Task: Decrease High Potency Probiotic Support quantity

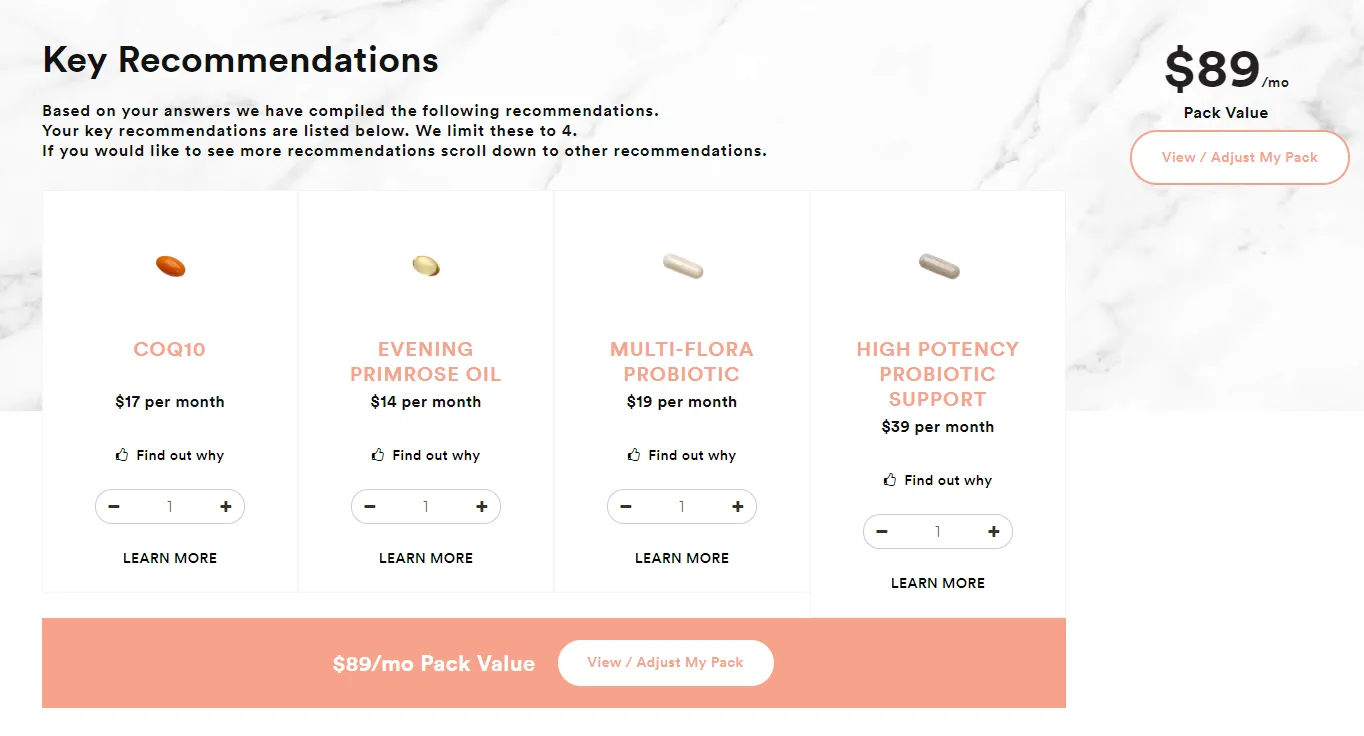Action: (882, 532)
